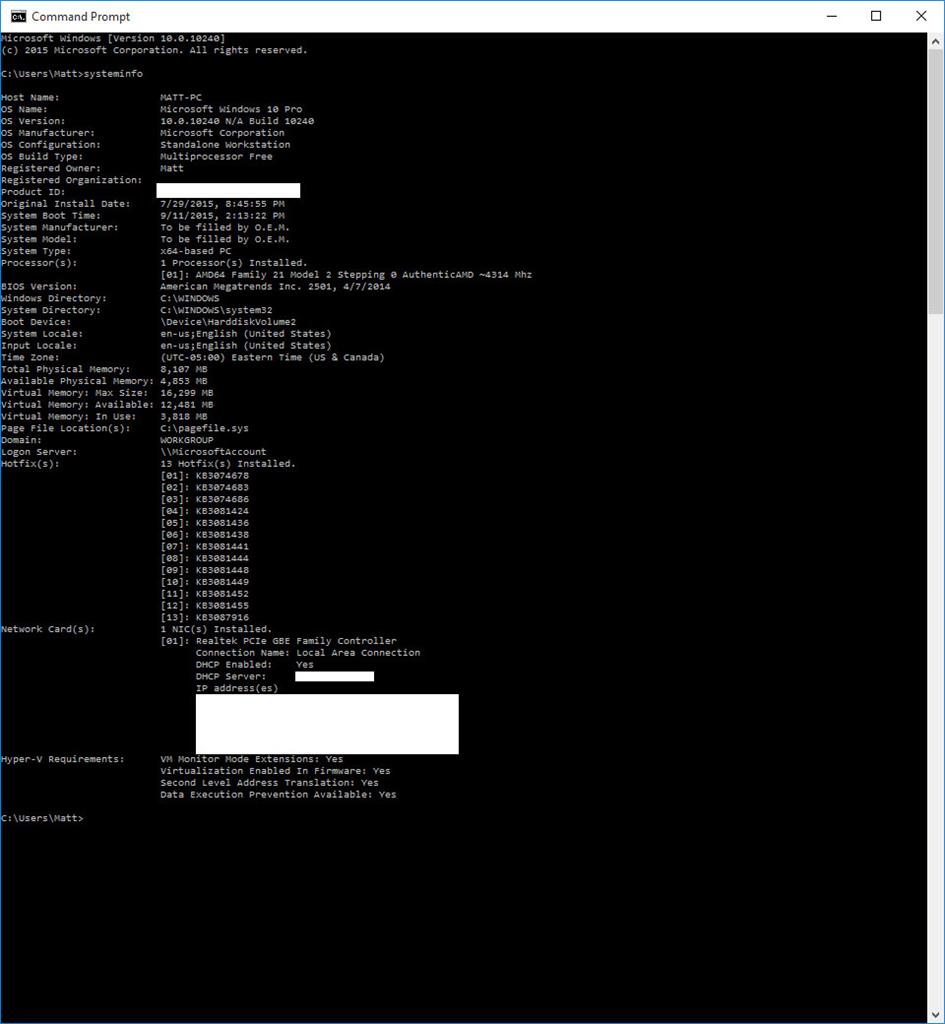This screenshot has height=1024, width=945.
Task: Click logon server '\\MicrosoftAccount'
Action: (213, 451)
